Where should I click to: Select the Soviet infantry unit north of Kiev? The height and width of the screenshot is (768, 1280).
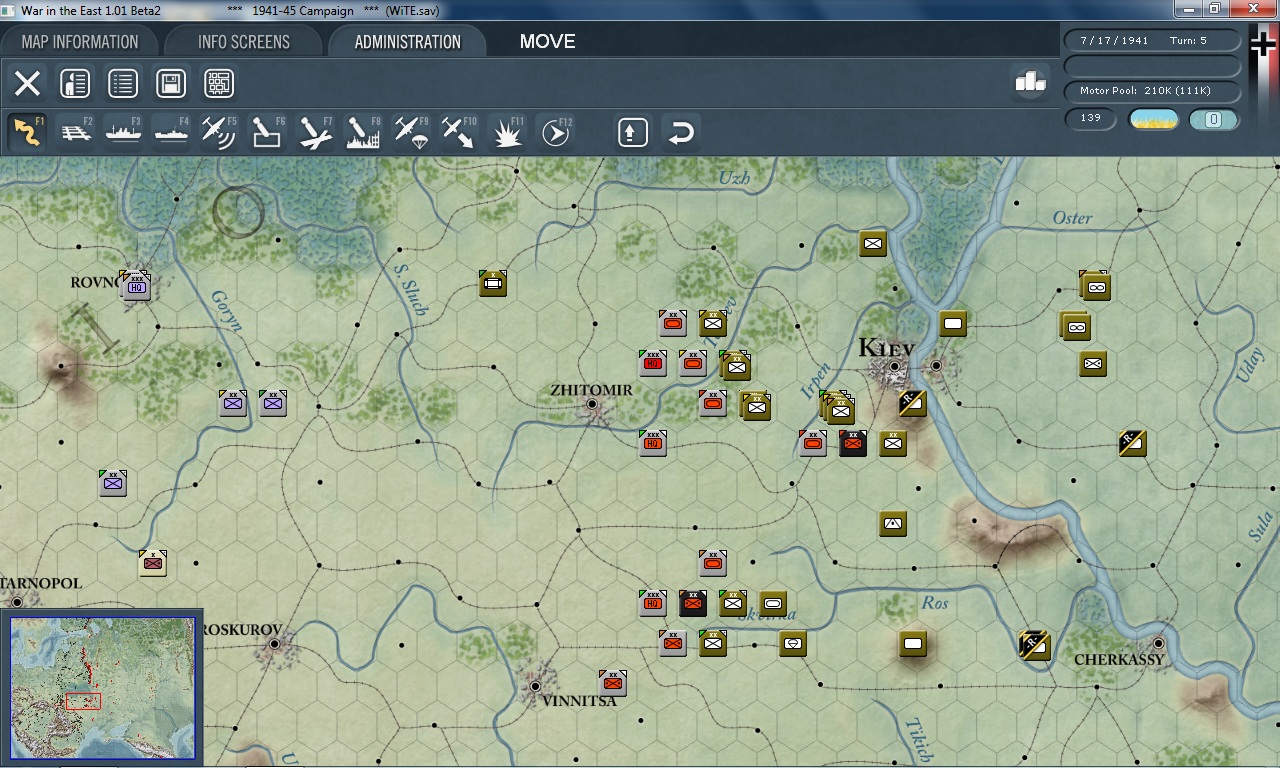(x=873, y=243)
